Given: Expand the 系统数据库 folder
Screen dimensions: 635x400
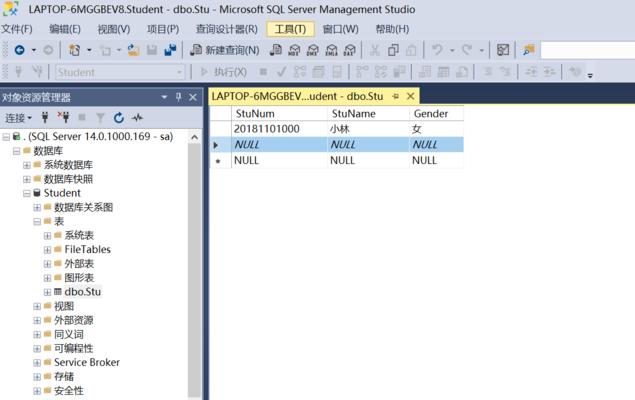Looking at the screenshot, I should coord(27,165).
